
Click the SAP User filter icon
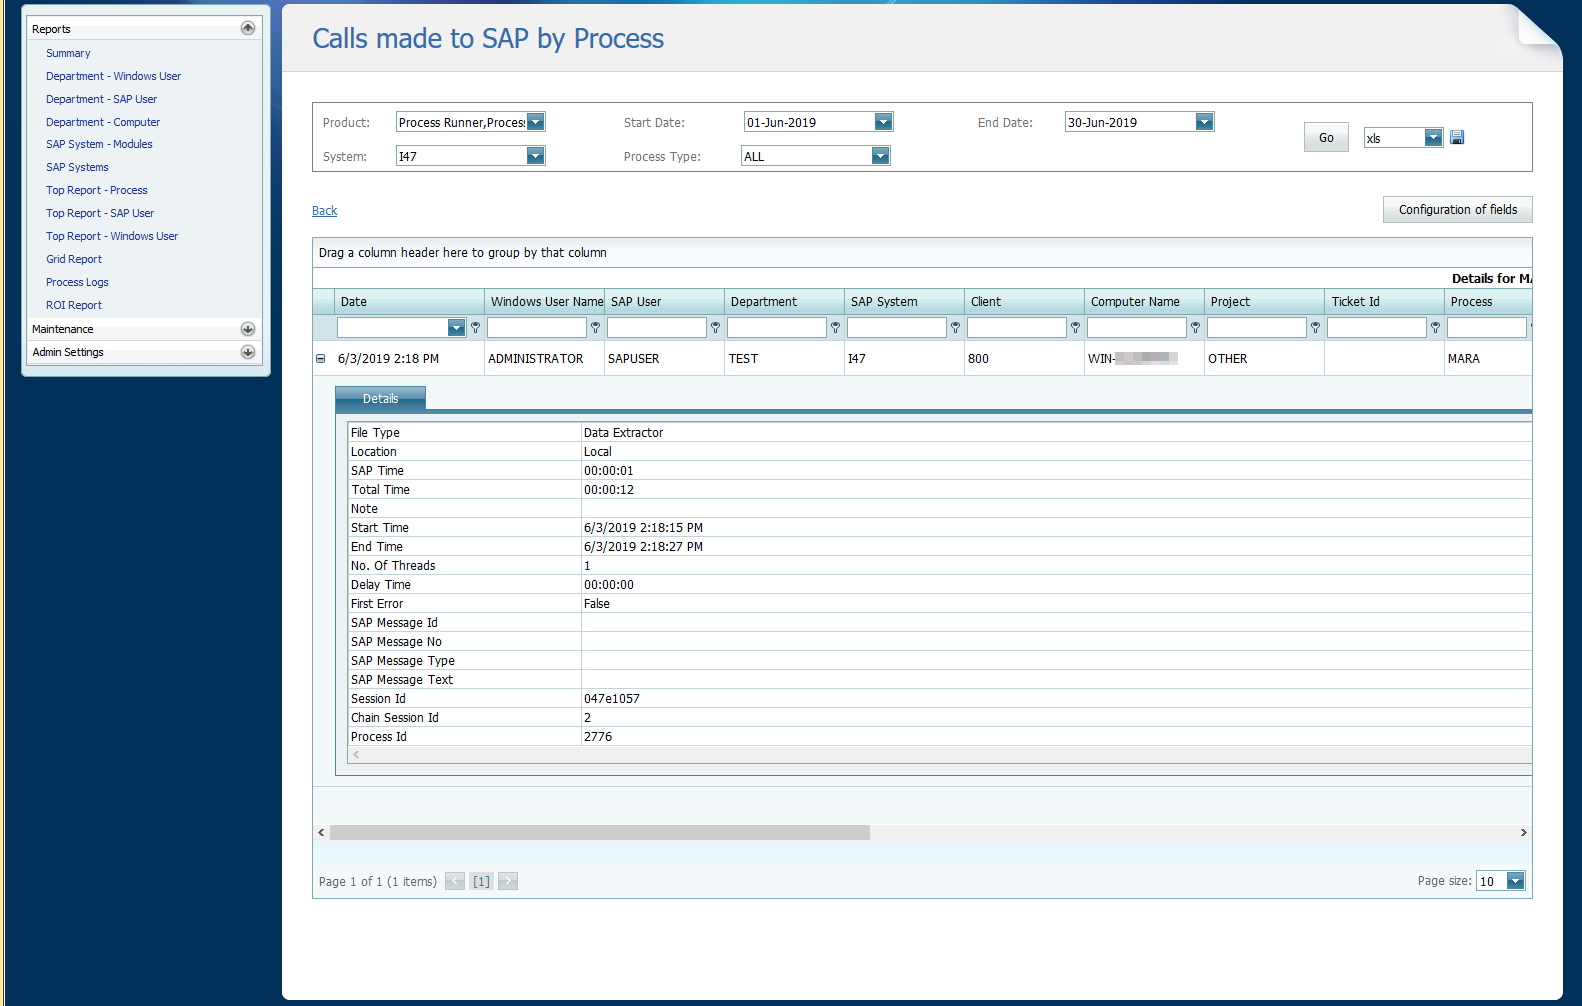[716, 327]
